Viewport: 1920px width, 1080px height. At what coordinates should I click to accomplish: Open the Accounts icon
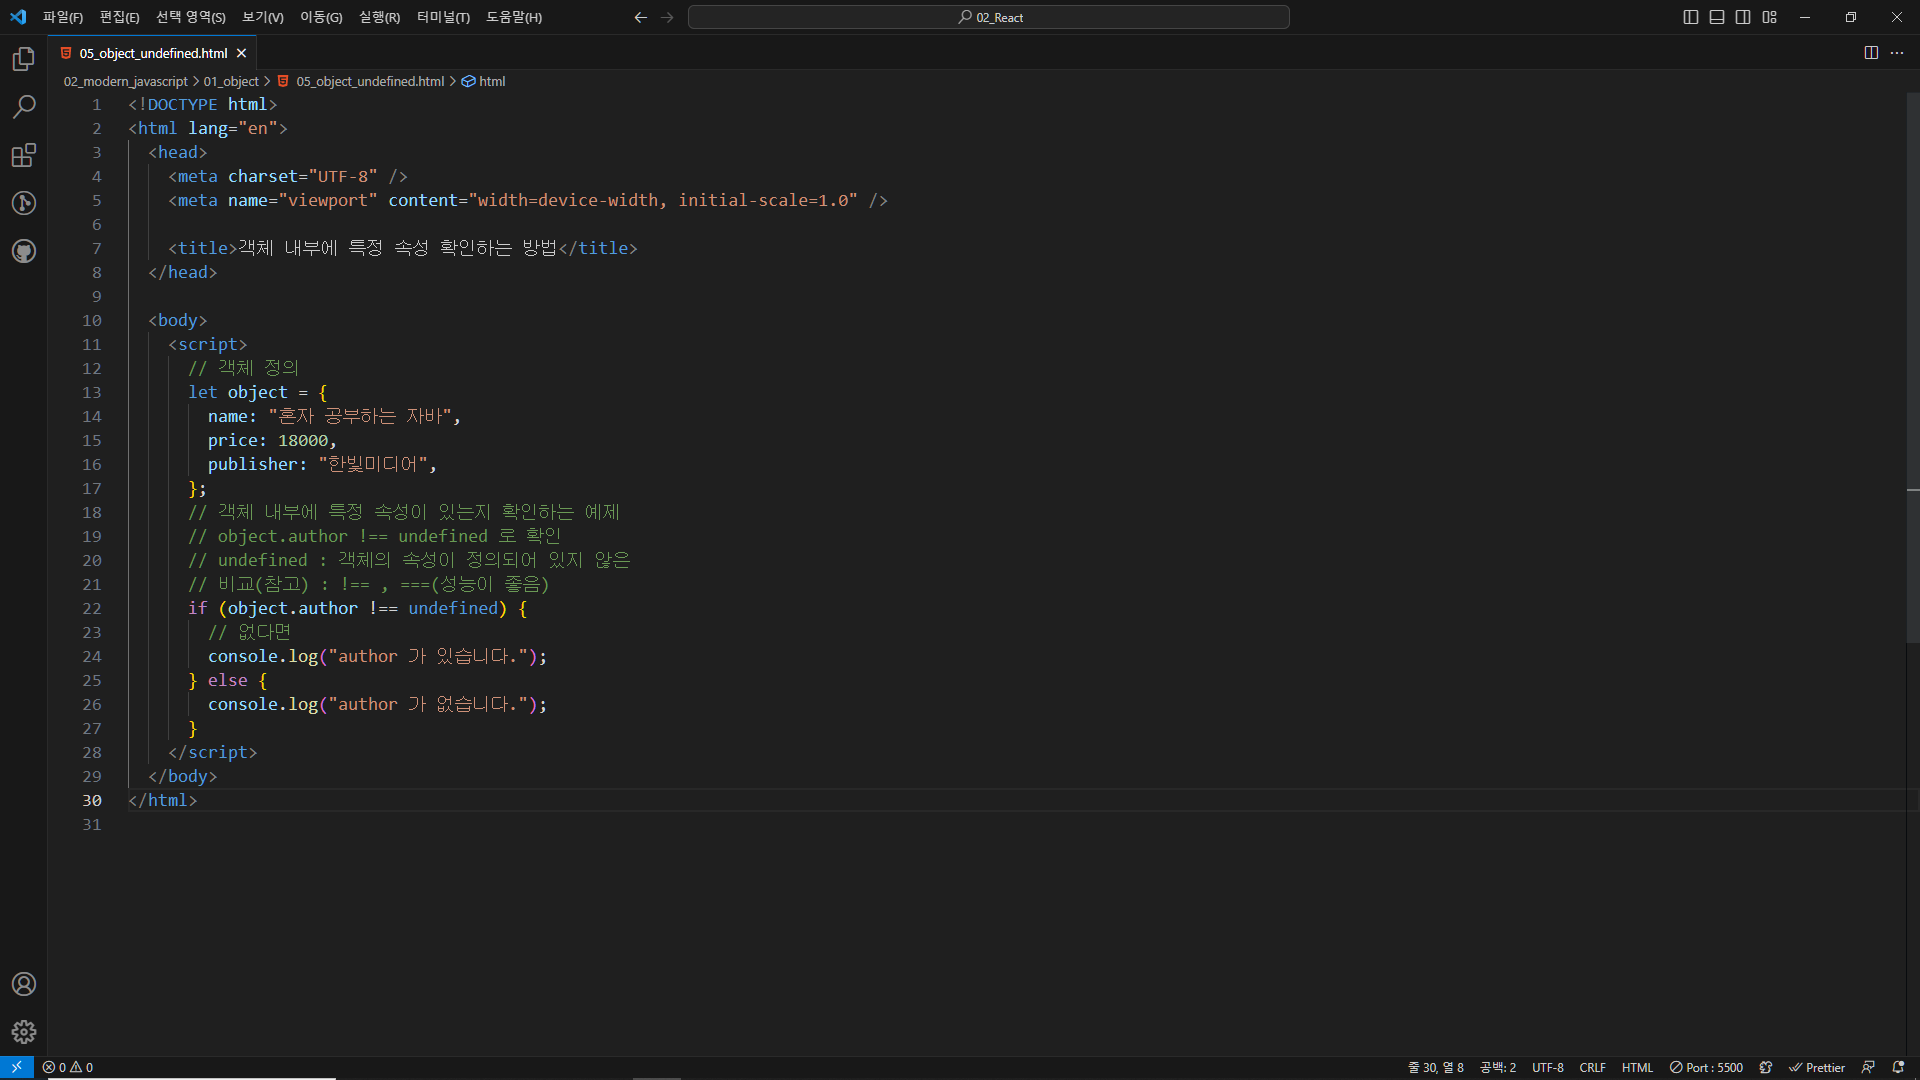coord(24,984)
